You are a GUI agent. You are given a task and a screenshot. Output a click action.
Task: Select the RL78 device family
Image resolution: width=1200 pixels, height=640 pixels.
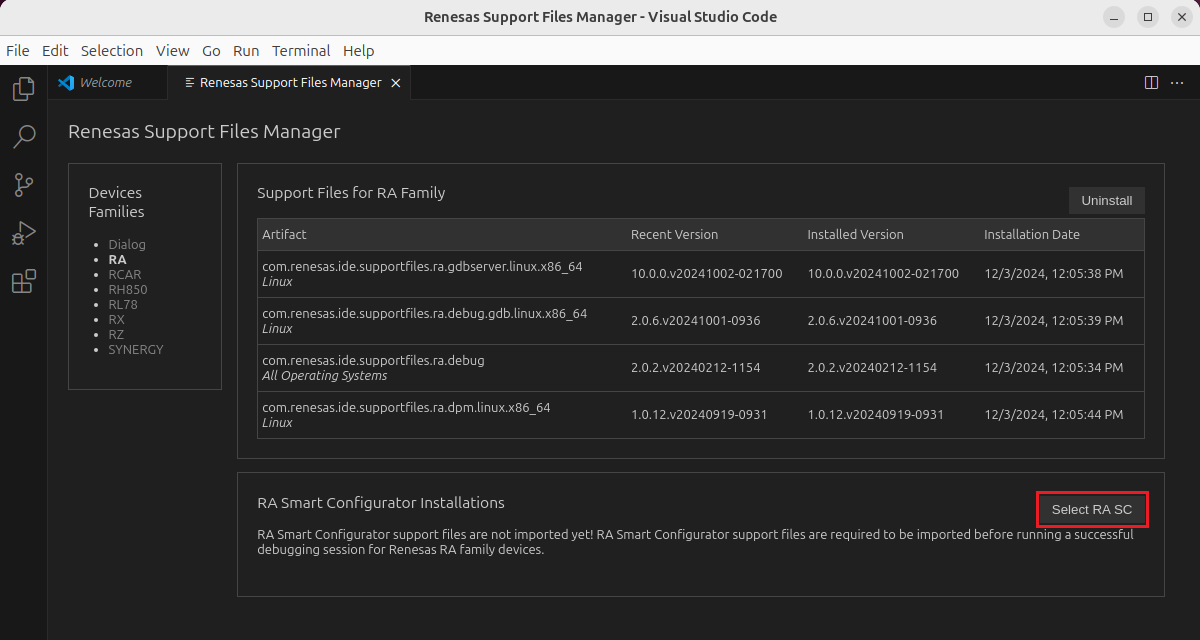123,304
